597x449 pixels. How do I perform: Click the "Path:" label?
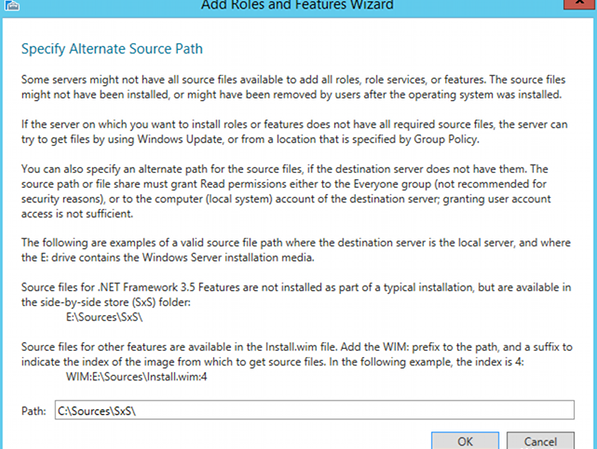34,411
